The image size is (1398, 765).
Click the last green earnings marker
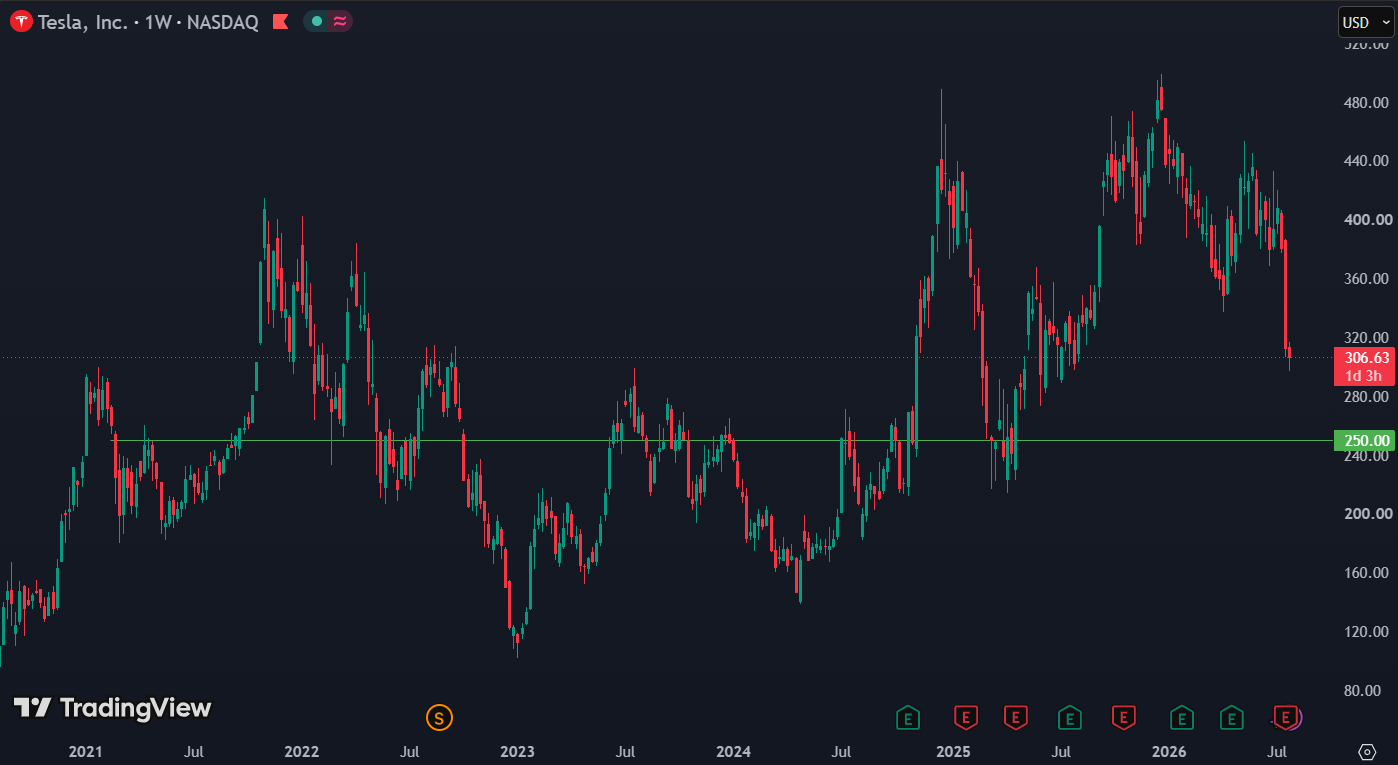(x=1231, y=717)
